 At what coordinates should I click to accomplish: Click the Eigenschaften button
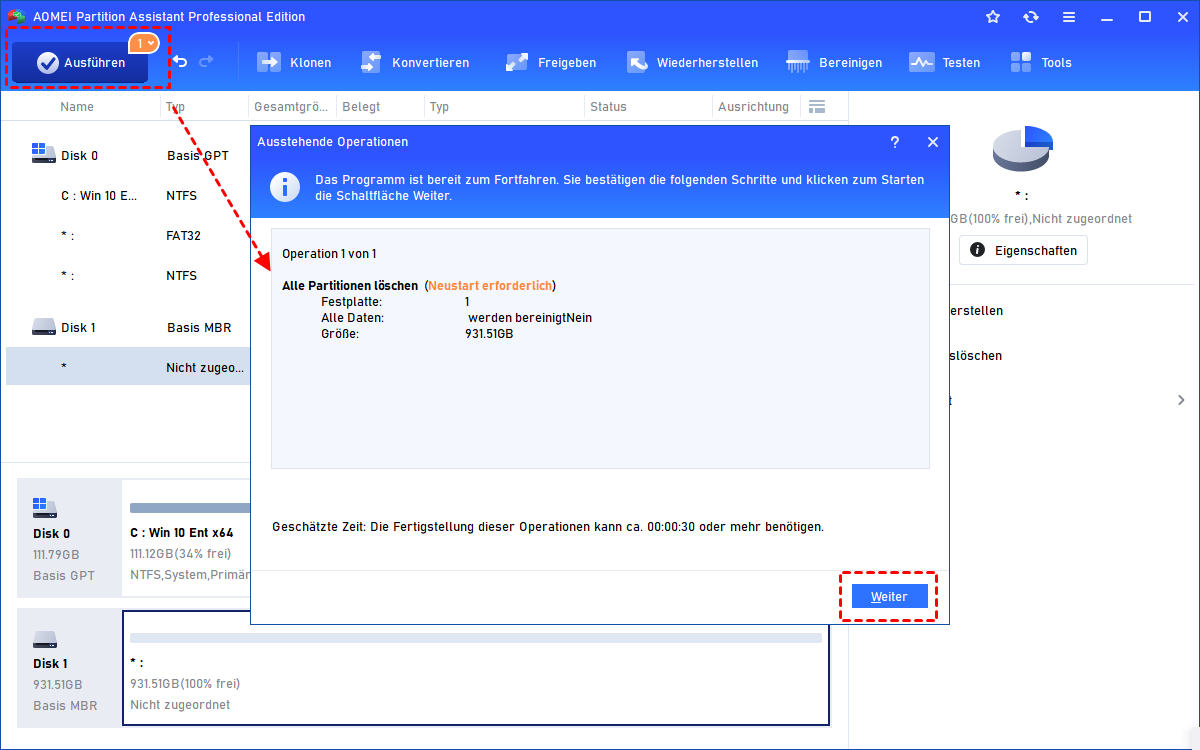click(x=1023, y=250)
